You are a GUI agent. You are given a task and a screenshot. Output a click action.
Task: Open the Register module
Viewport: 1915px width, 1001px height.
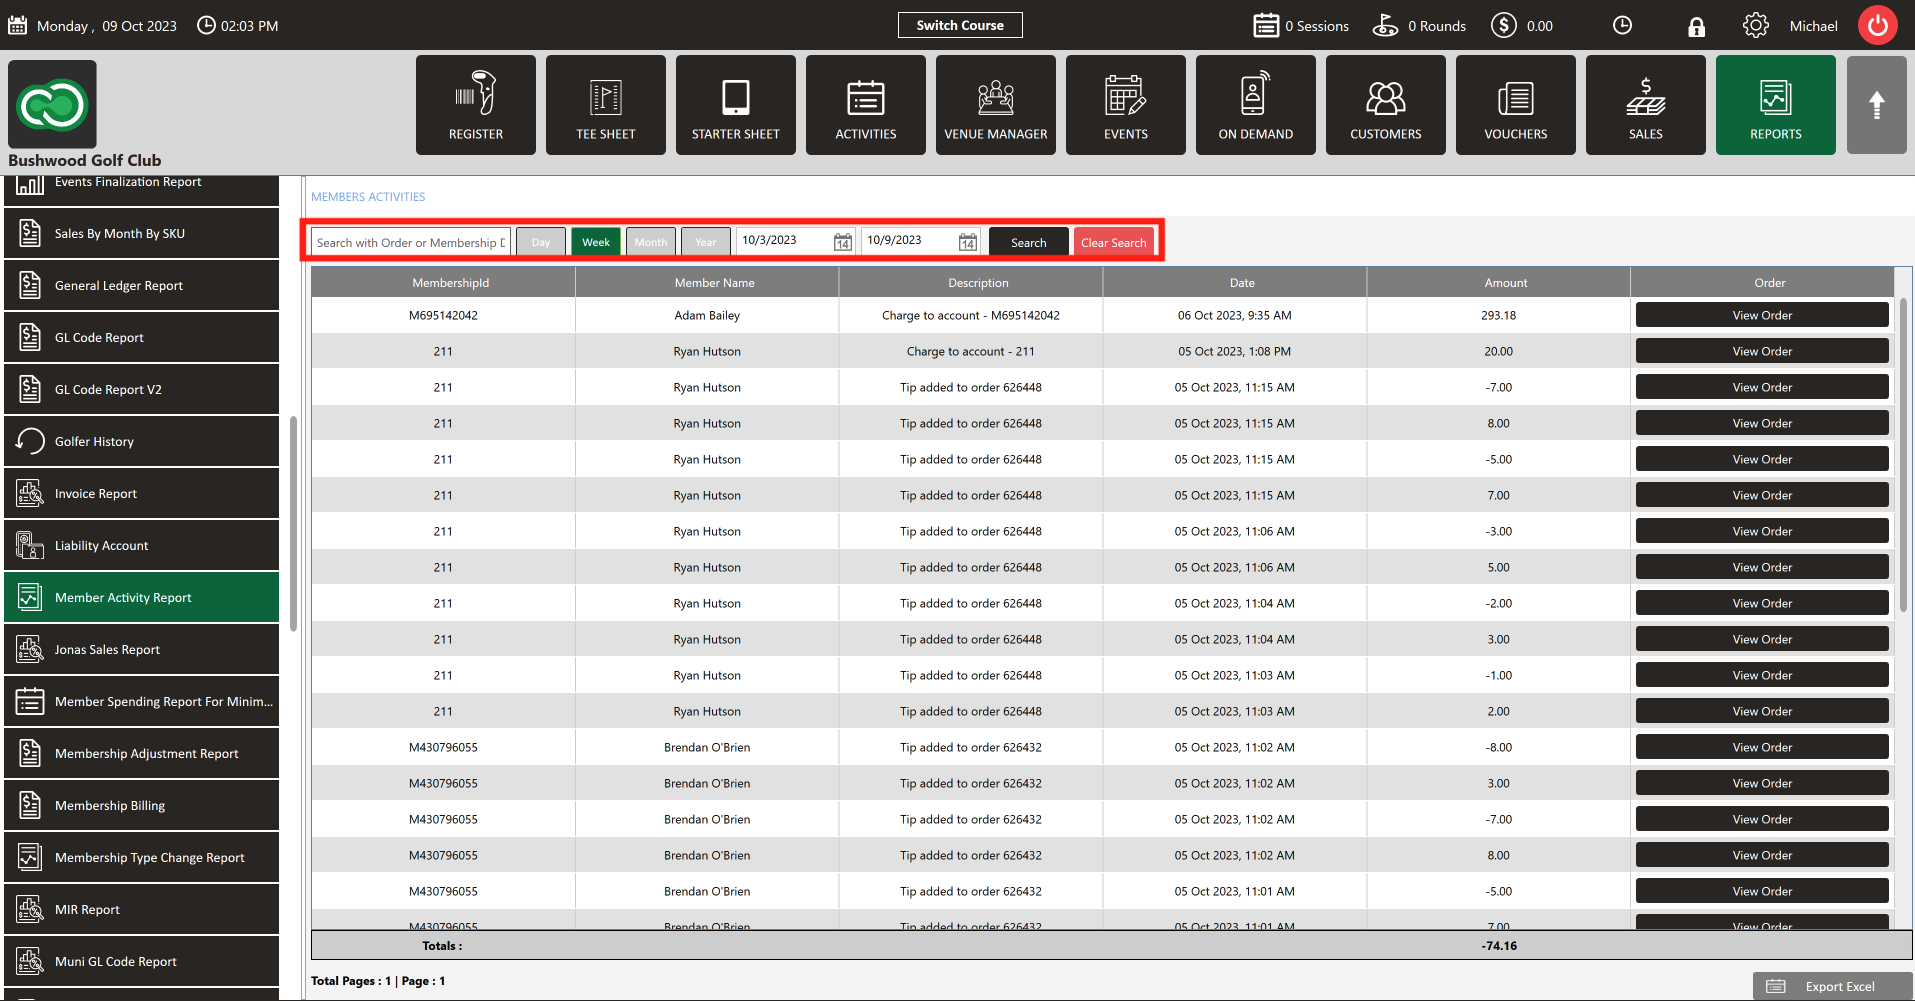476,105
